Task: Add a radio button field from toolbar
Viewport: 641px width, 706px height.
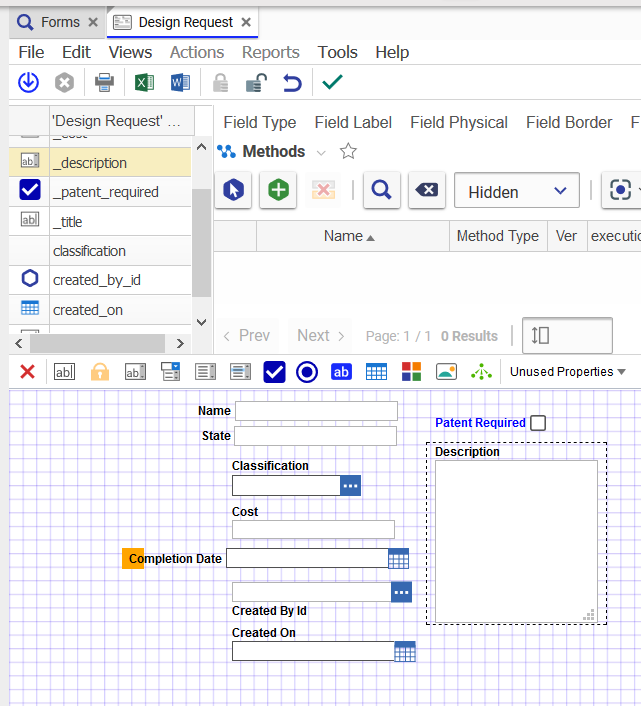Action: click(307, 372)
